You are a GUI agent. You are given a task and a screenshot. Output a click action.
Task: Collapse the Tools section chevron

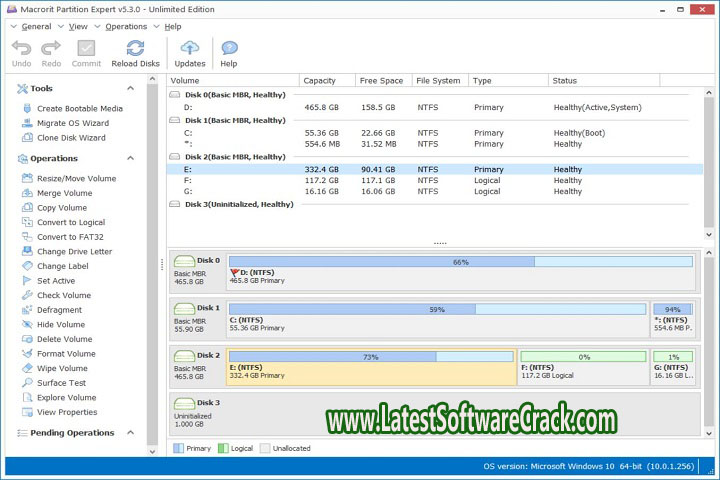click(130, 88)
